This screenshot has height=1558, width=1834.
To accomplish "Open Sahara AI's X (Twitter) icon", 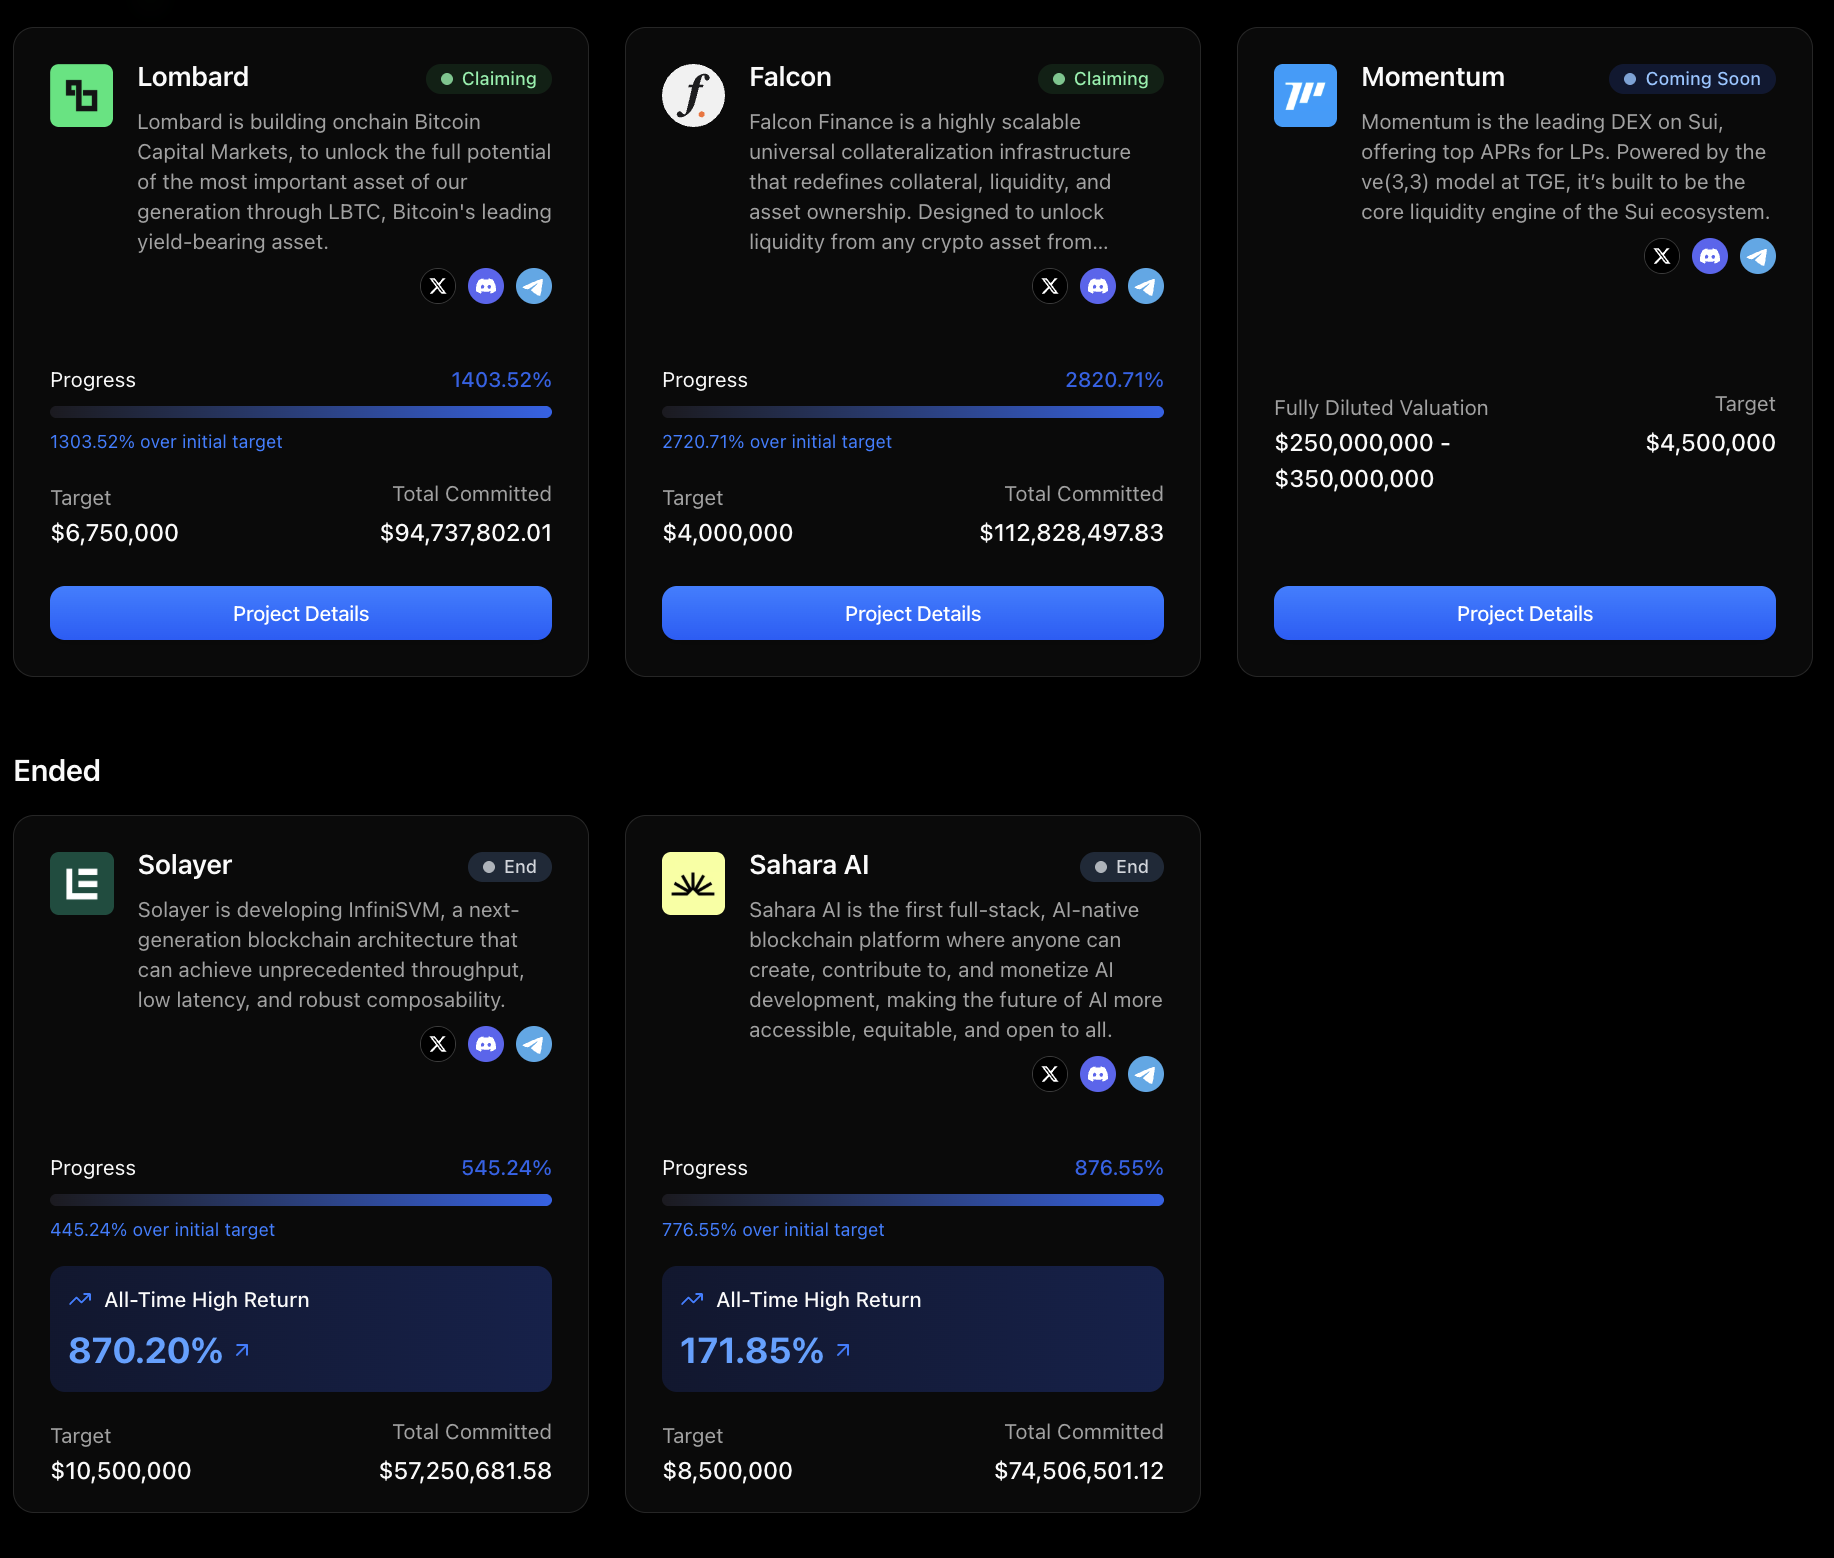I will (1050, 1074).
